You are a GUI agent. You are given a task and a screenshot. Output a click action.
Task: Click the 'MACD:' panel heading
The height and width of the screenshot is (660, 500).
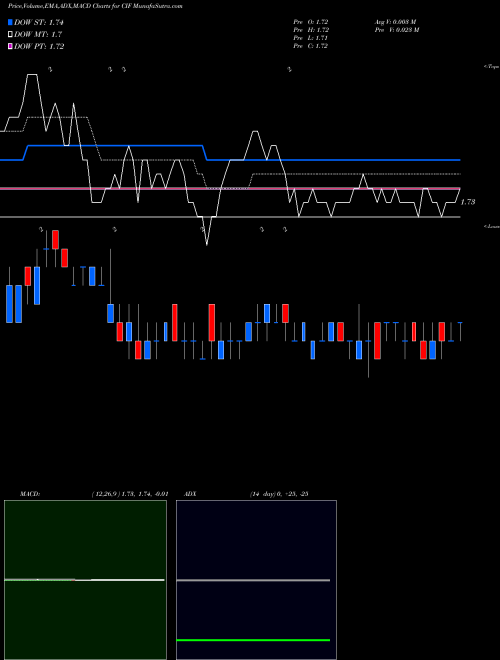[30, 494]
